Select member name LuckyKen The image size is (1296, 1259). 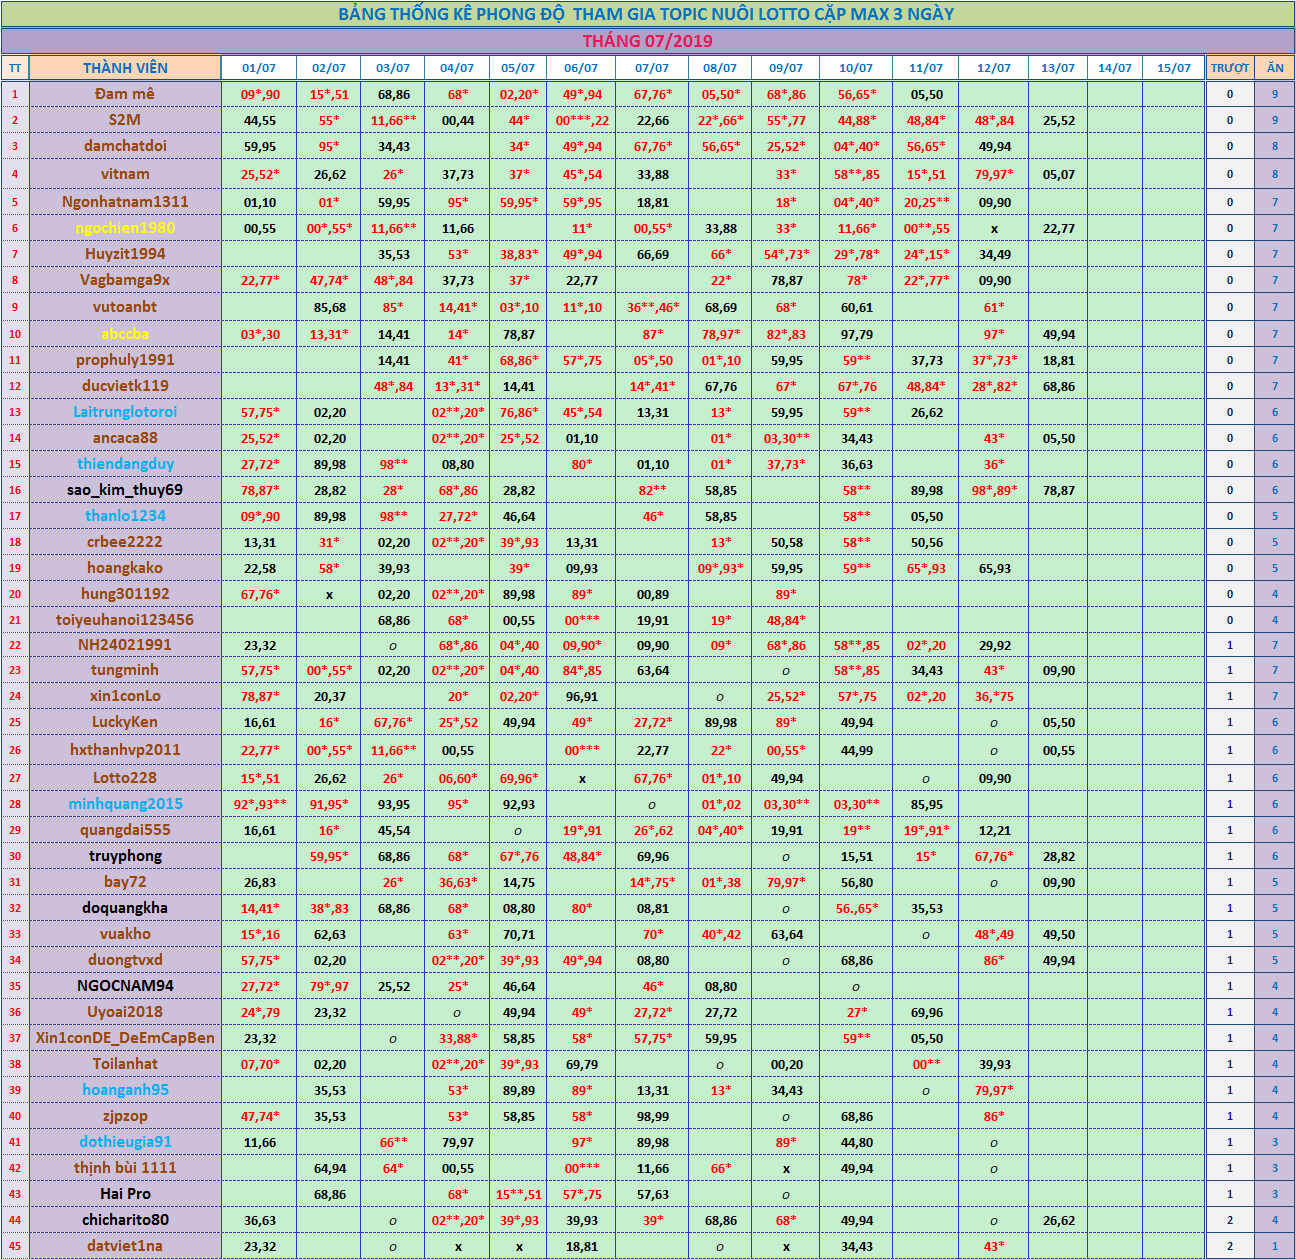pos(125,722)
